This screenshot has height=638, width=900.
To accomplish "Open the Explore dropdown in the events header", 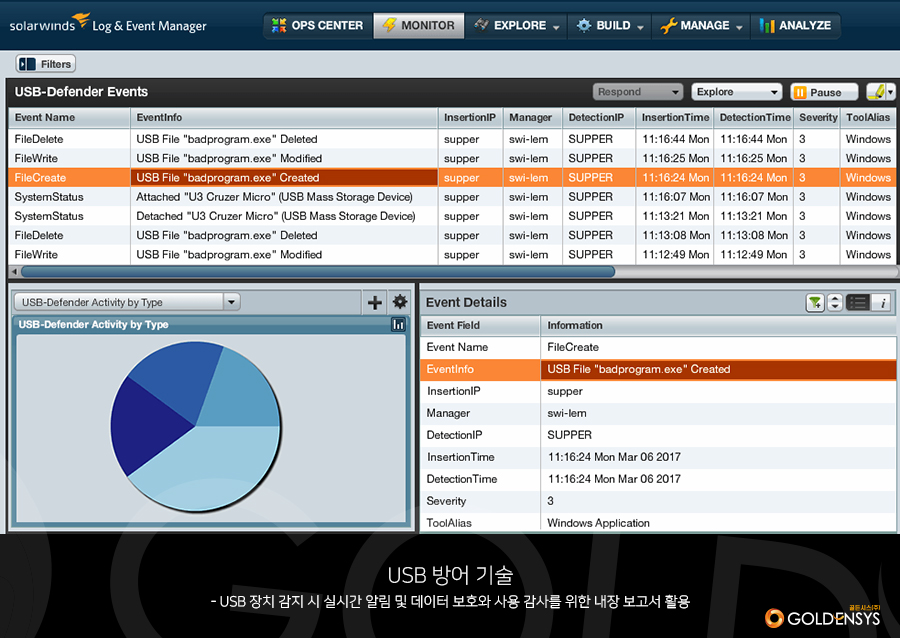I will 737,92.
